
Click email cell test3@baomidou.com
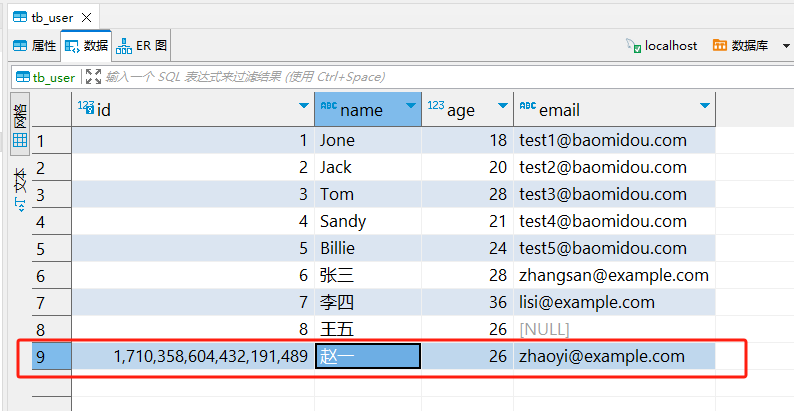pos(615,194)
